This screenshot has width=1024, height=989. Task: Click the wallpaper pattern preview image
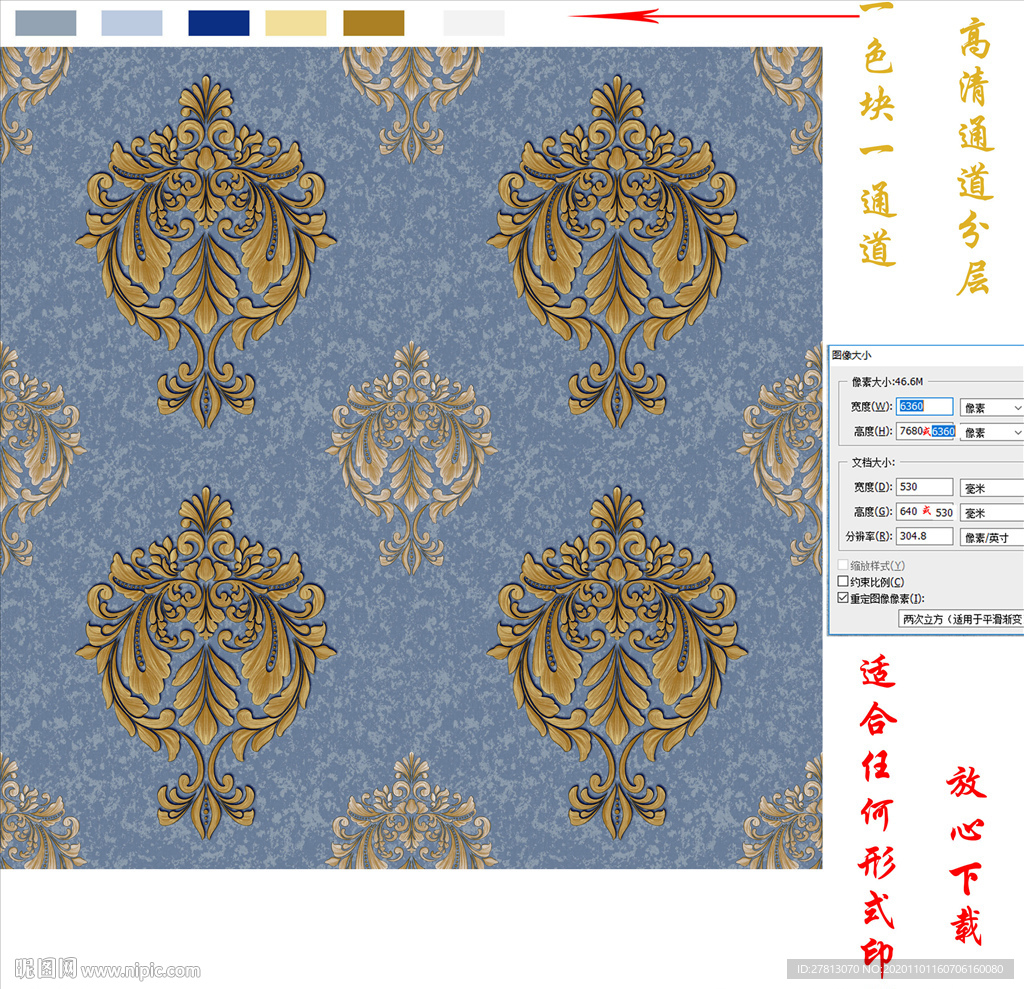(411, 457)
